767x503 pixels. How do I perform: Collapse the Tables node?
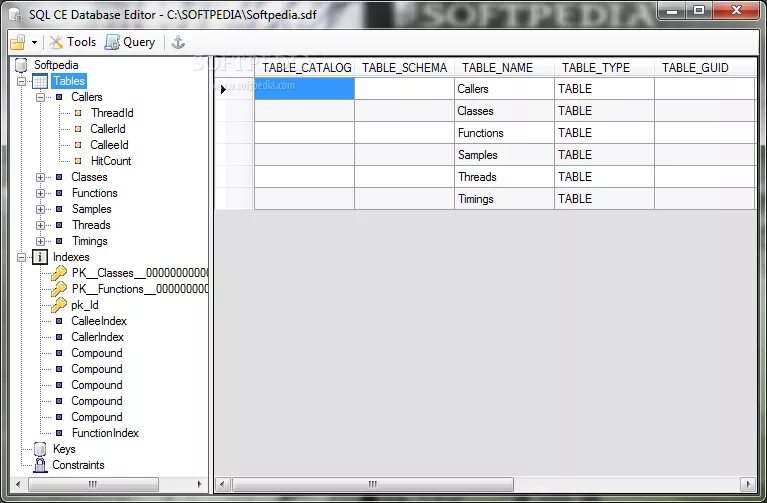click(x=22, y=81)
